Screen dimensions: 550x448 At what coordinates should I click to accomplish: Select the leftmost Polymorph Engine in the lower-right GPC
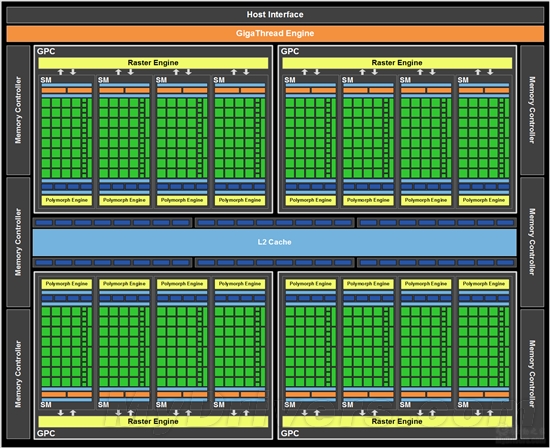tap(311, 284)
